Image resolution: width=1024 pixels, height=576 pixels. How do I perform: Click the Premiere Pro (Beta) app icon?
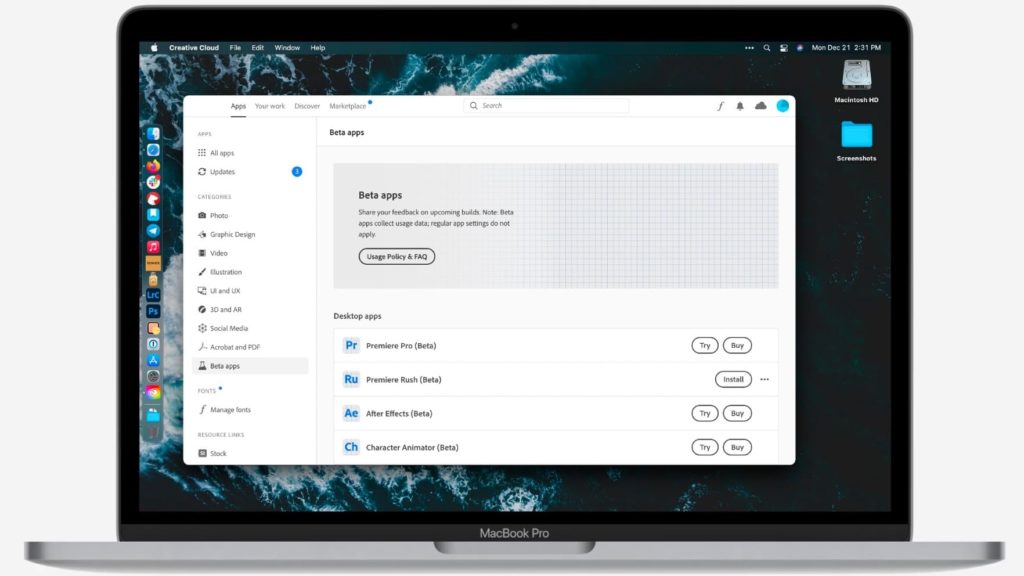(351, 345)
